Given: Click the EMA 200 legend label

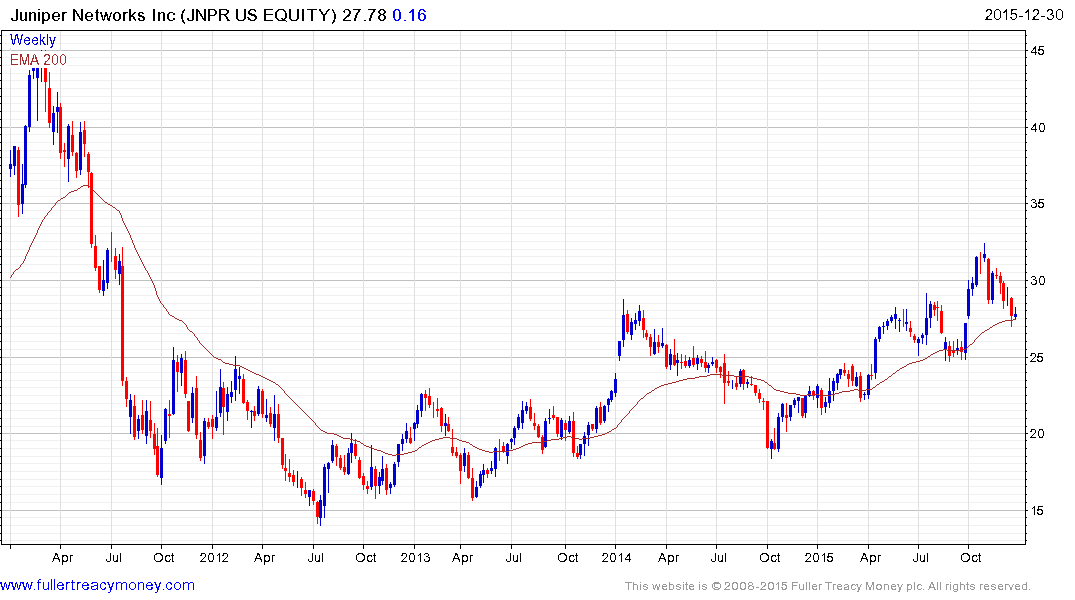Looking at the screenshot, I should (x=38, y=60).
